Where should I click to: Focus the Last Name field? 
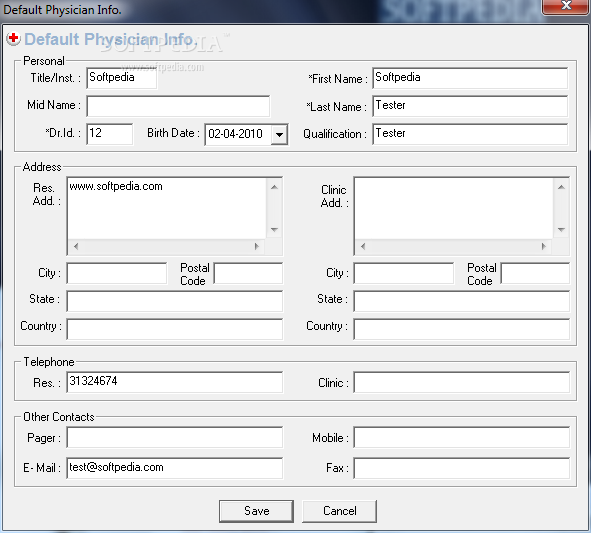point(470,106)
